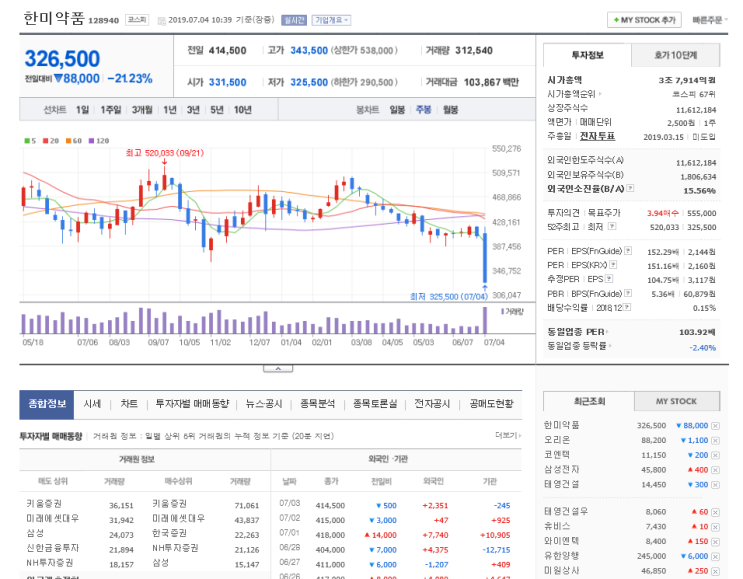Open the 전자투표 link
Image resolution: width=743 pixels, height=579 pixels.
coord(598,136)
